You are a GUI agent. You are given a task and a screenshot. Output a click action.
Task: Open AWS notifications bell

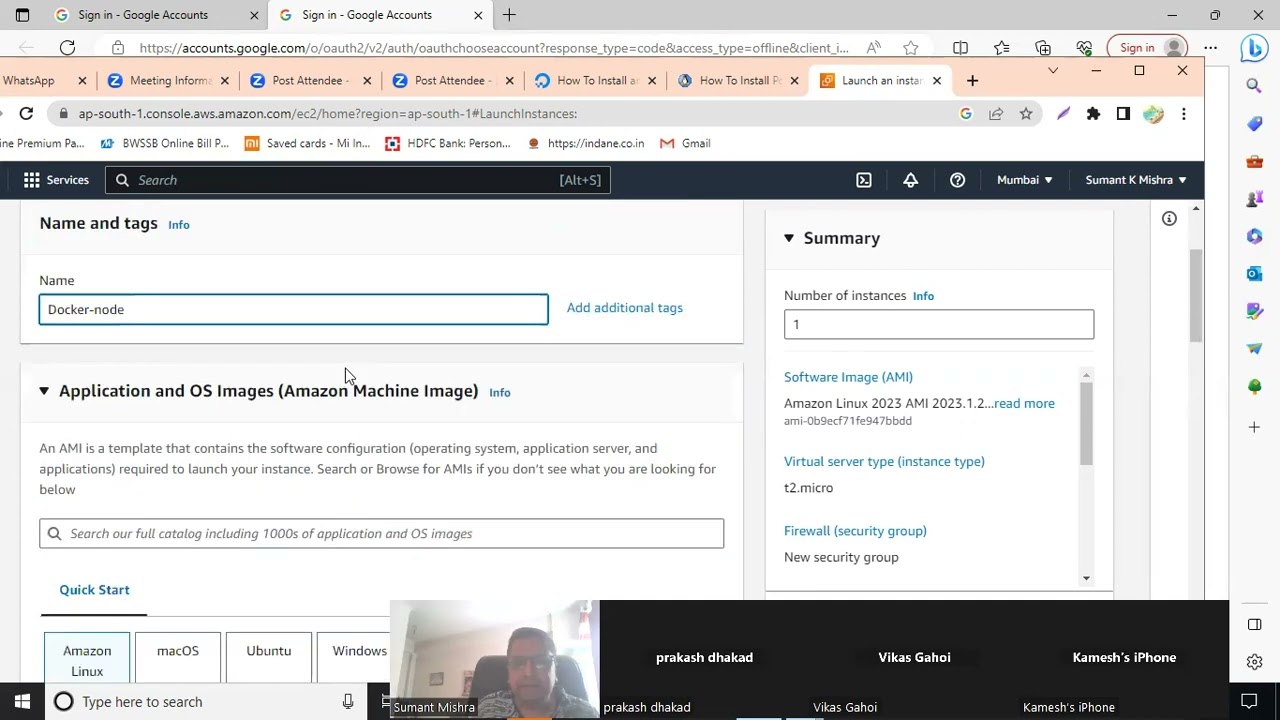pyautogui.click(x=911, y=180)
